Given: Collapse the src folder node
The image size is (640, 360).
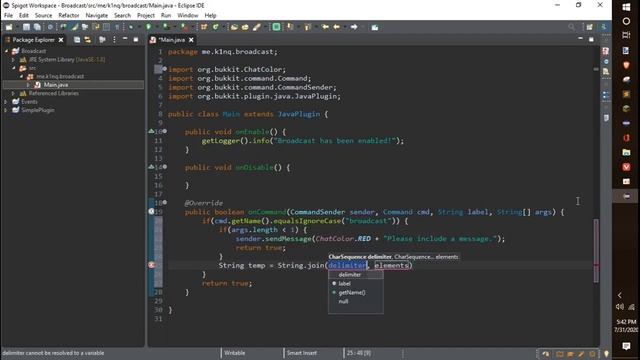Looking at the screenshot, I should [13, 68].
